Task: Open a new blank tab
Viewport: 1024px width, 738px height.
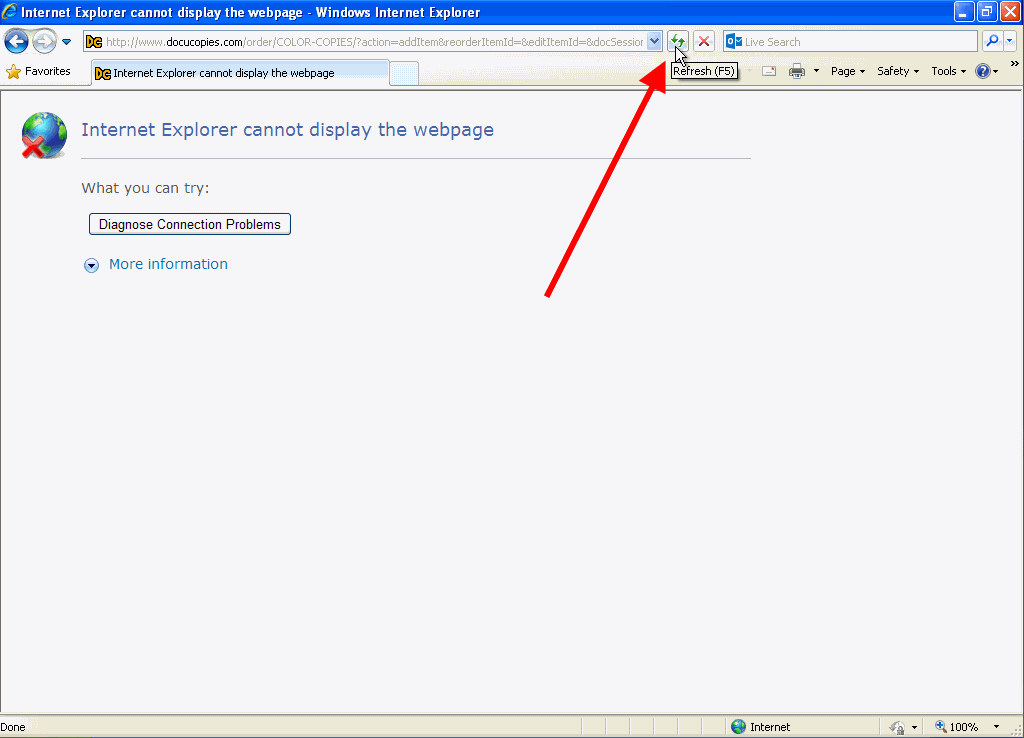Action: [404, 73]
